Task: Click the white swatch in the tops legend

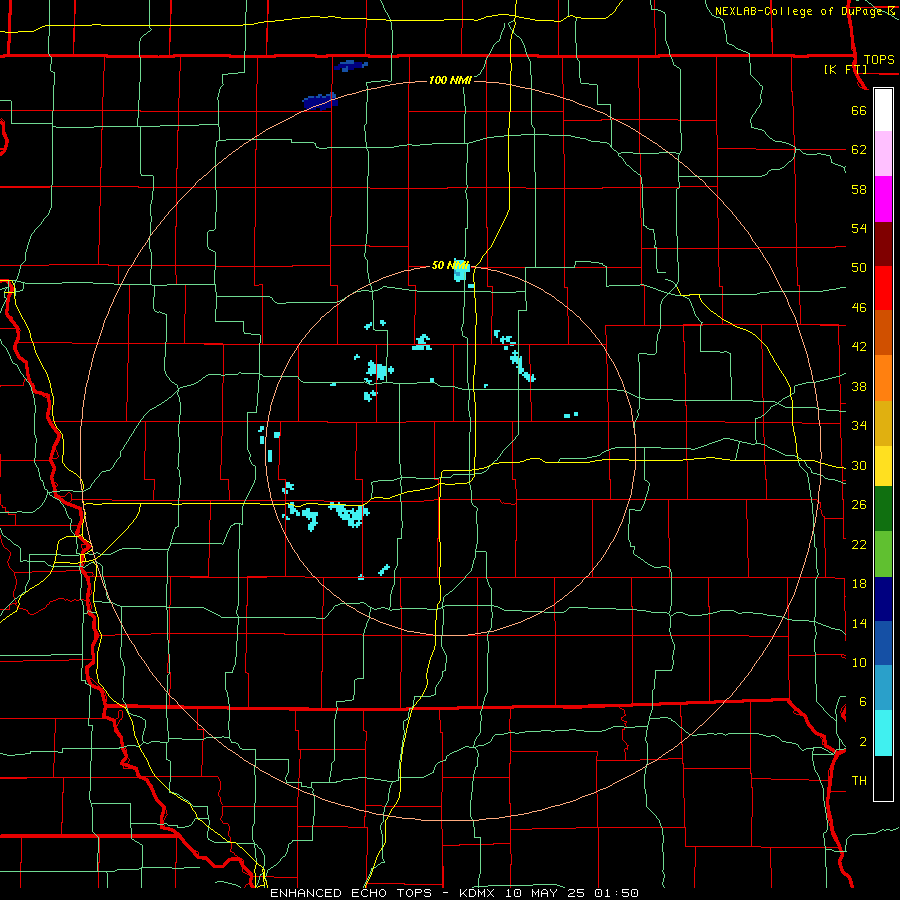Action: click(883, 110)
